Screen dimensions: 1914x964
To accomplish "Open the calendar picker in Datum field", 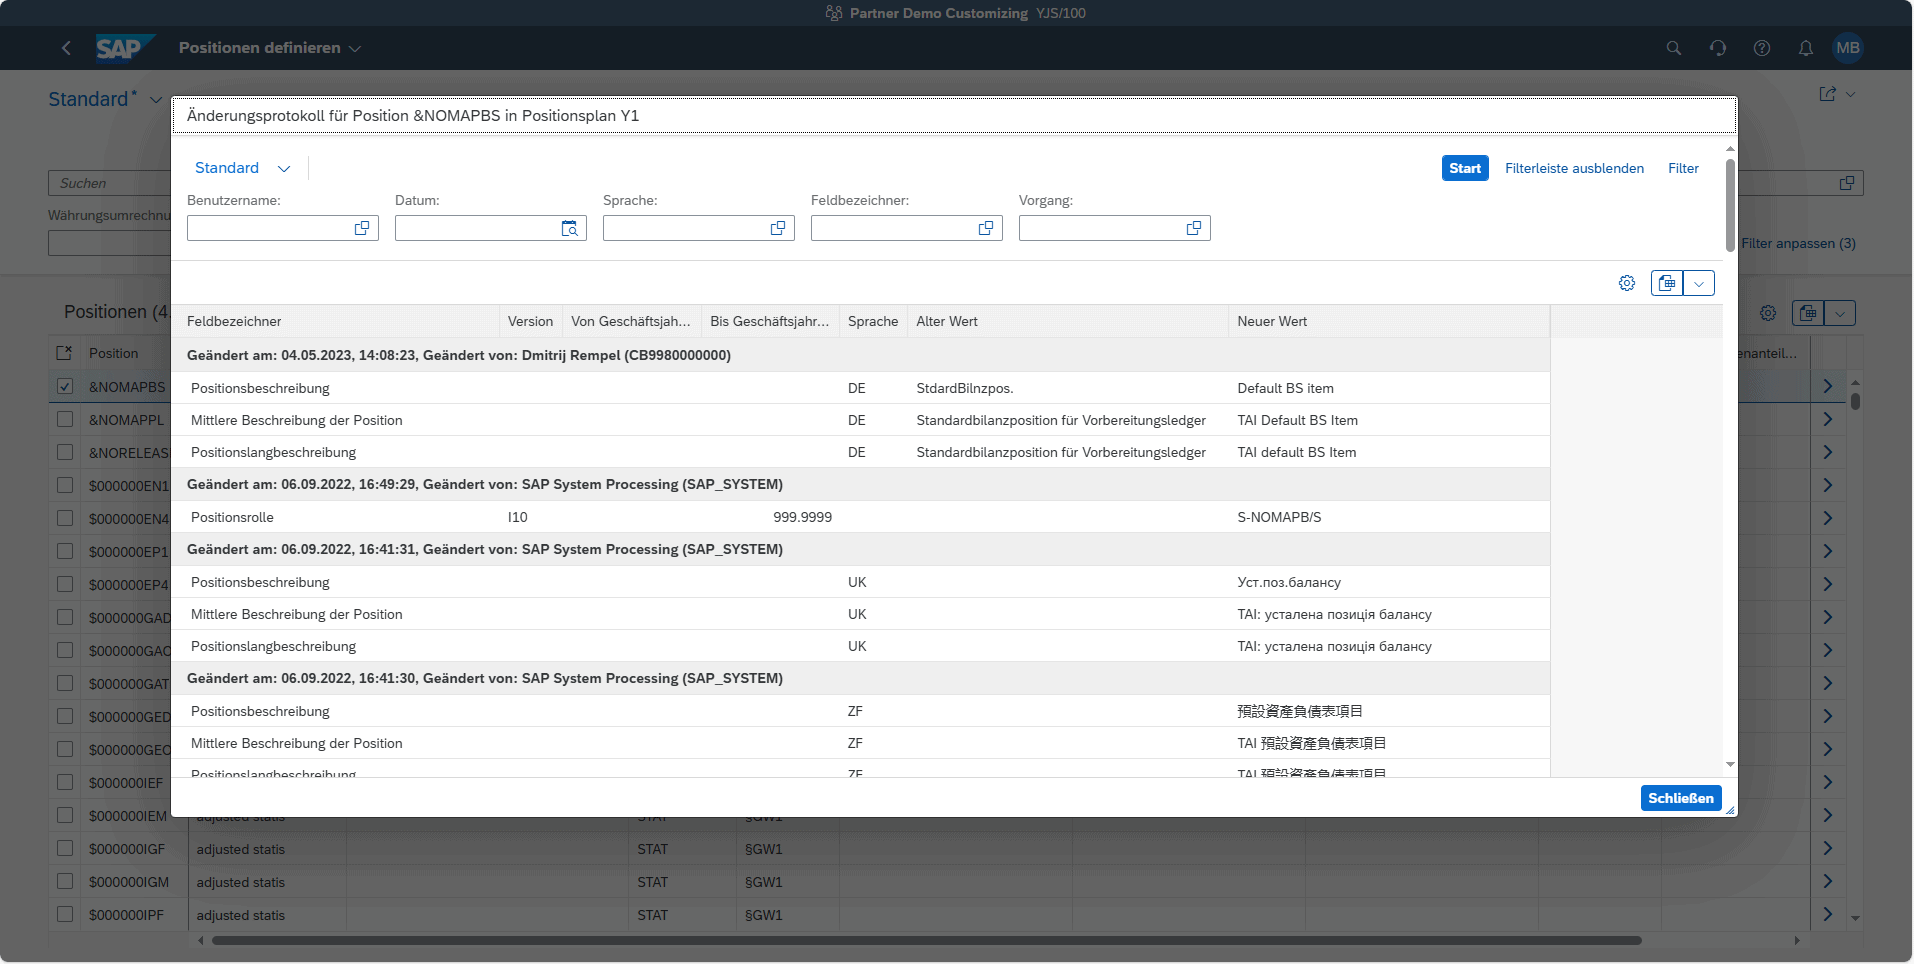I will pyautogui.click(x=569, y=228).
